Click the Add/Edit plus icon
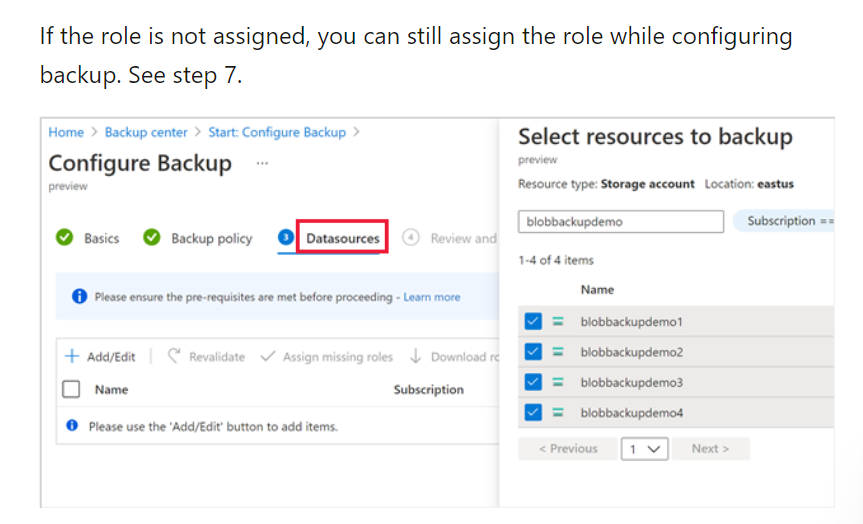 (72, 357)
